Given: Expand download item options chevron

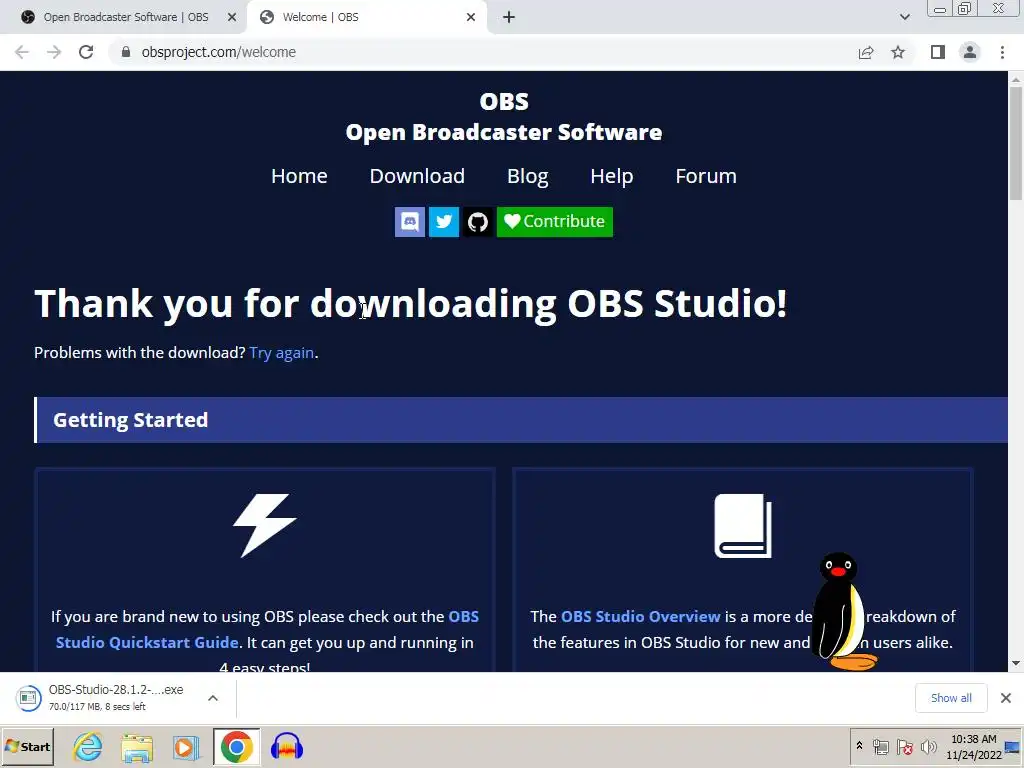Looking at the screenshot, I should coord(213,698).
